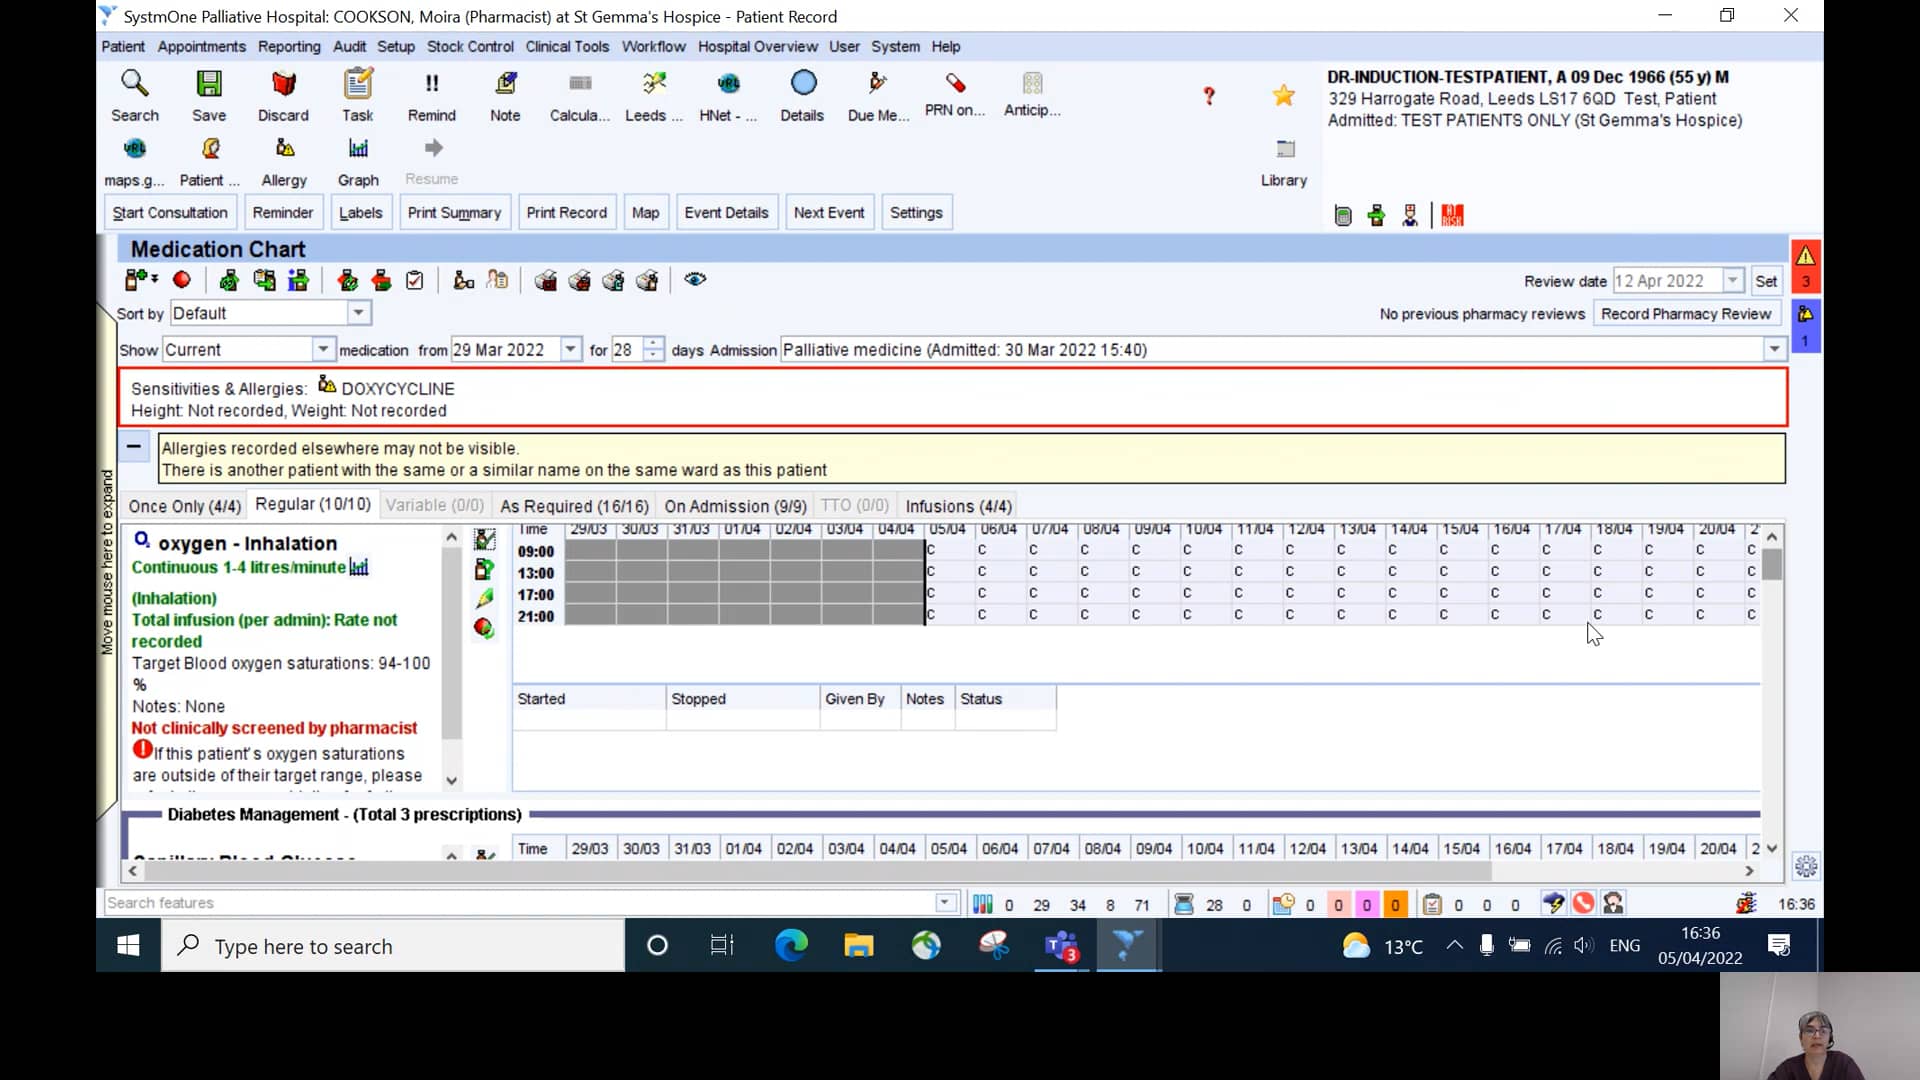Click the Start Consultation button
Screen dimensions: 1920x1080
click(170, 212)
